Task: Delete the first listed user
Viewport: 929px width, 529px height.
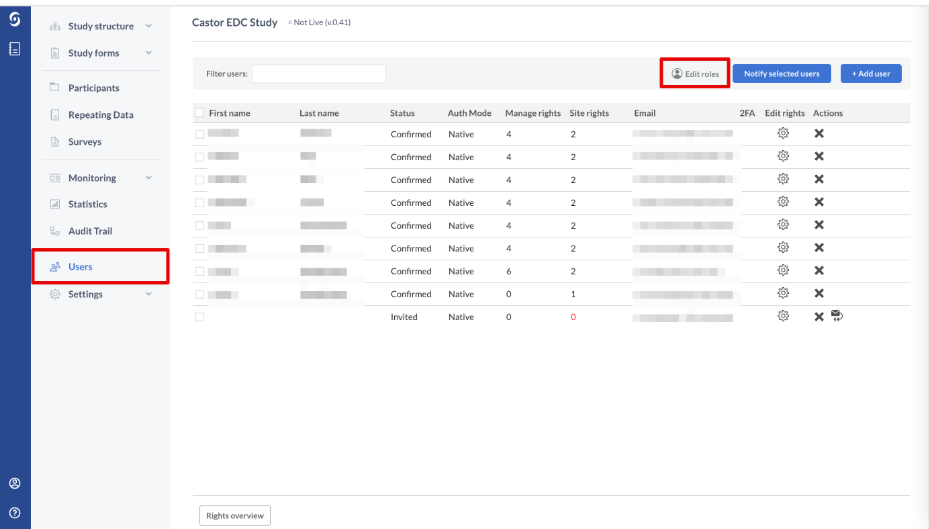Action: point(819,133)
